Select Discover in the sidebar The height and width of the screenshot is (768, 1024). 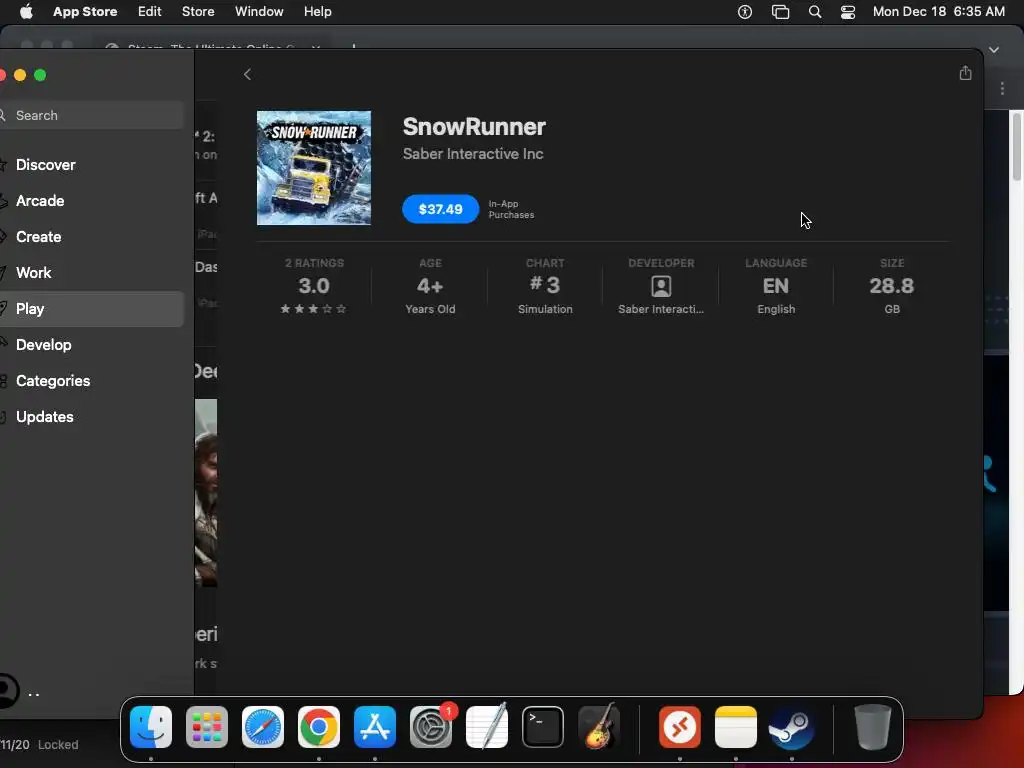coord(91,165)
